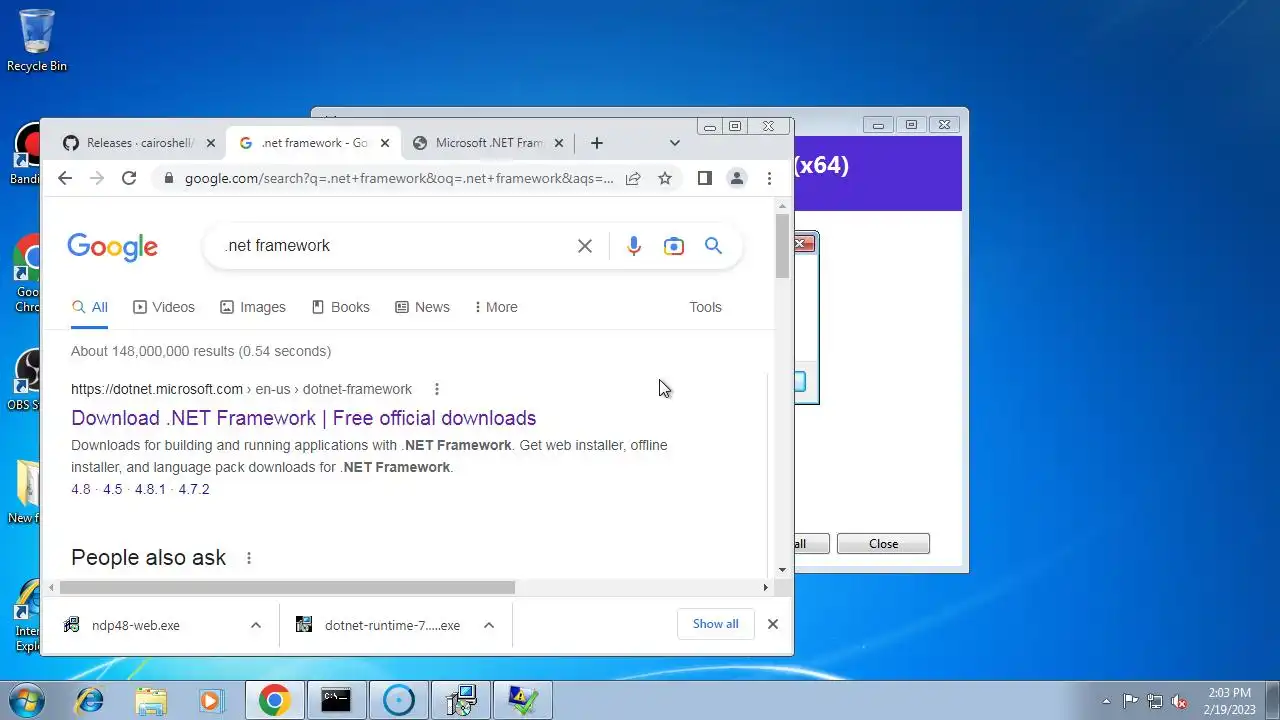This screenshot has width=1280, height=720.
Task: Show hidden tray icons arrow
Action: tap(1106, 701)
